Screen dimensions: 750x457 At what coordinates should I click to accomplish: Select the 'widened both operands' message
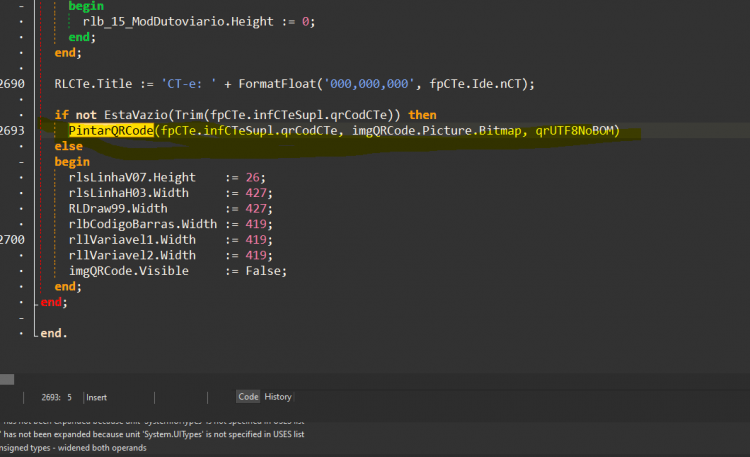[73, 448]
